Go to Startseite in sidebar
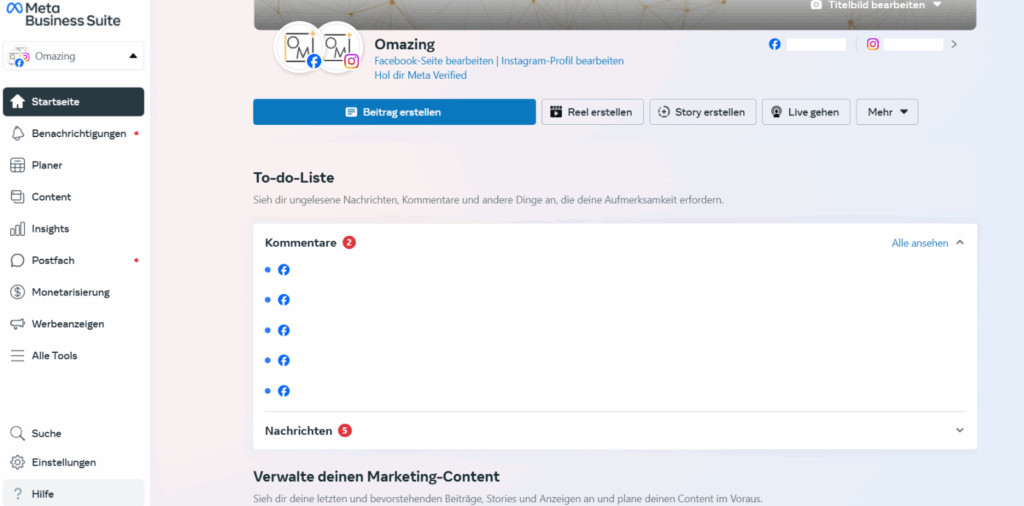The height and width of the screenshot is (506, 1024). click(75, 102)
